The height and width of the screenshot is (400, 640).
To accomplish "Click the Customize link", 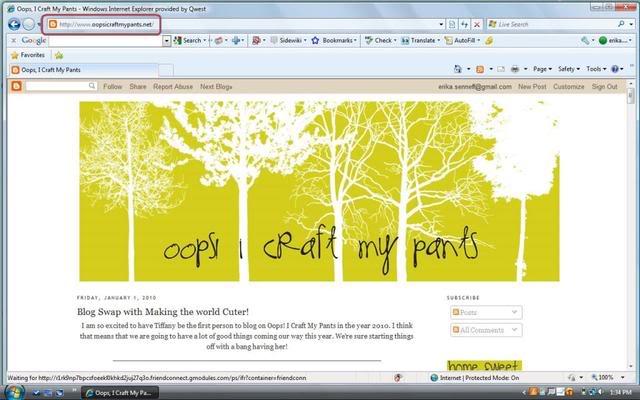I will 569,87.
